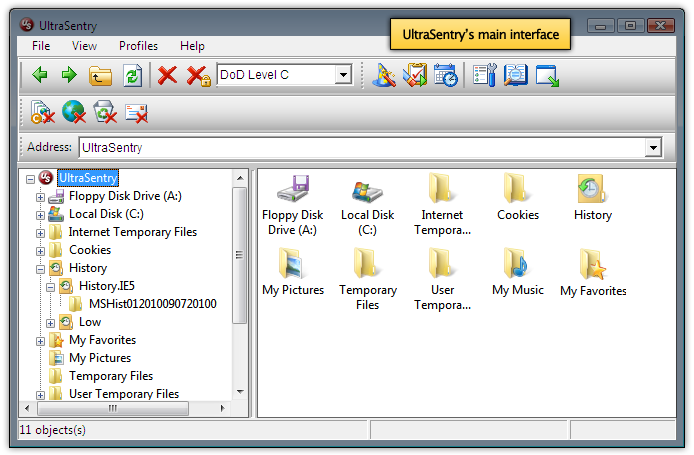The image size is (694, 455).
Task: Expand My Favorites tree node
Action: [40, 341]
